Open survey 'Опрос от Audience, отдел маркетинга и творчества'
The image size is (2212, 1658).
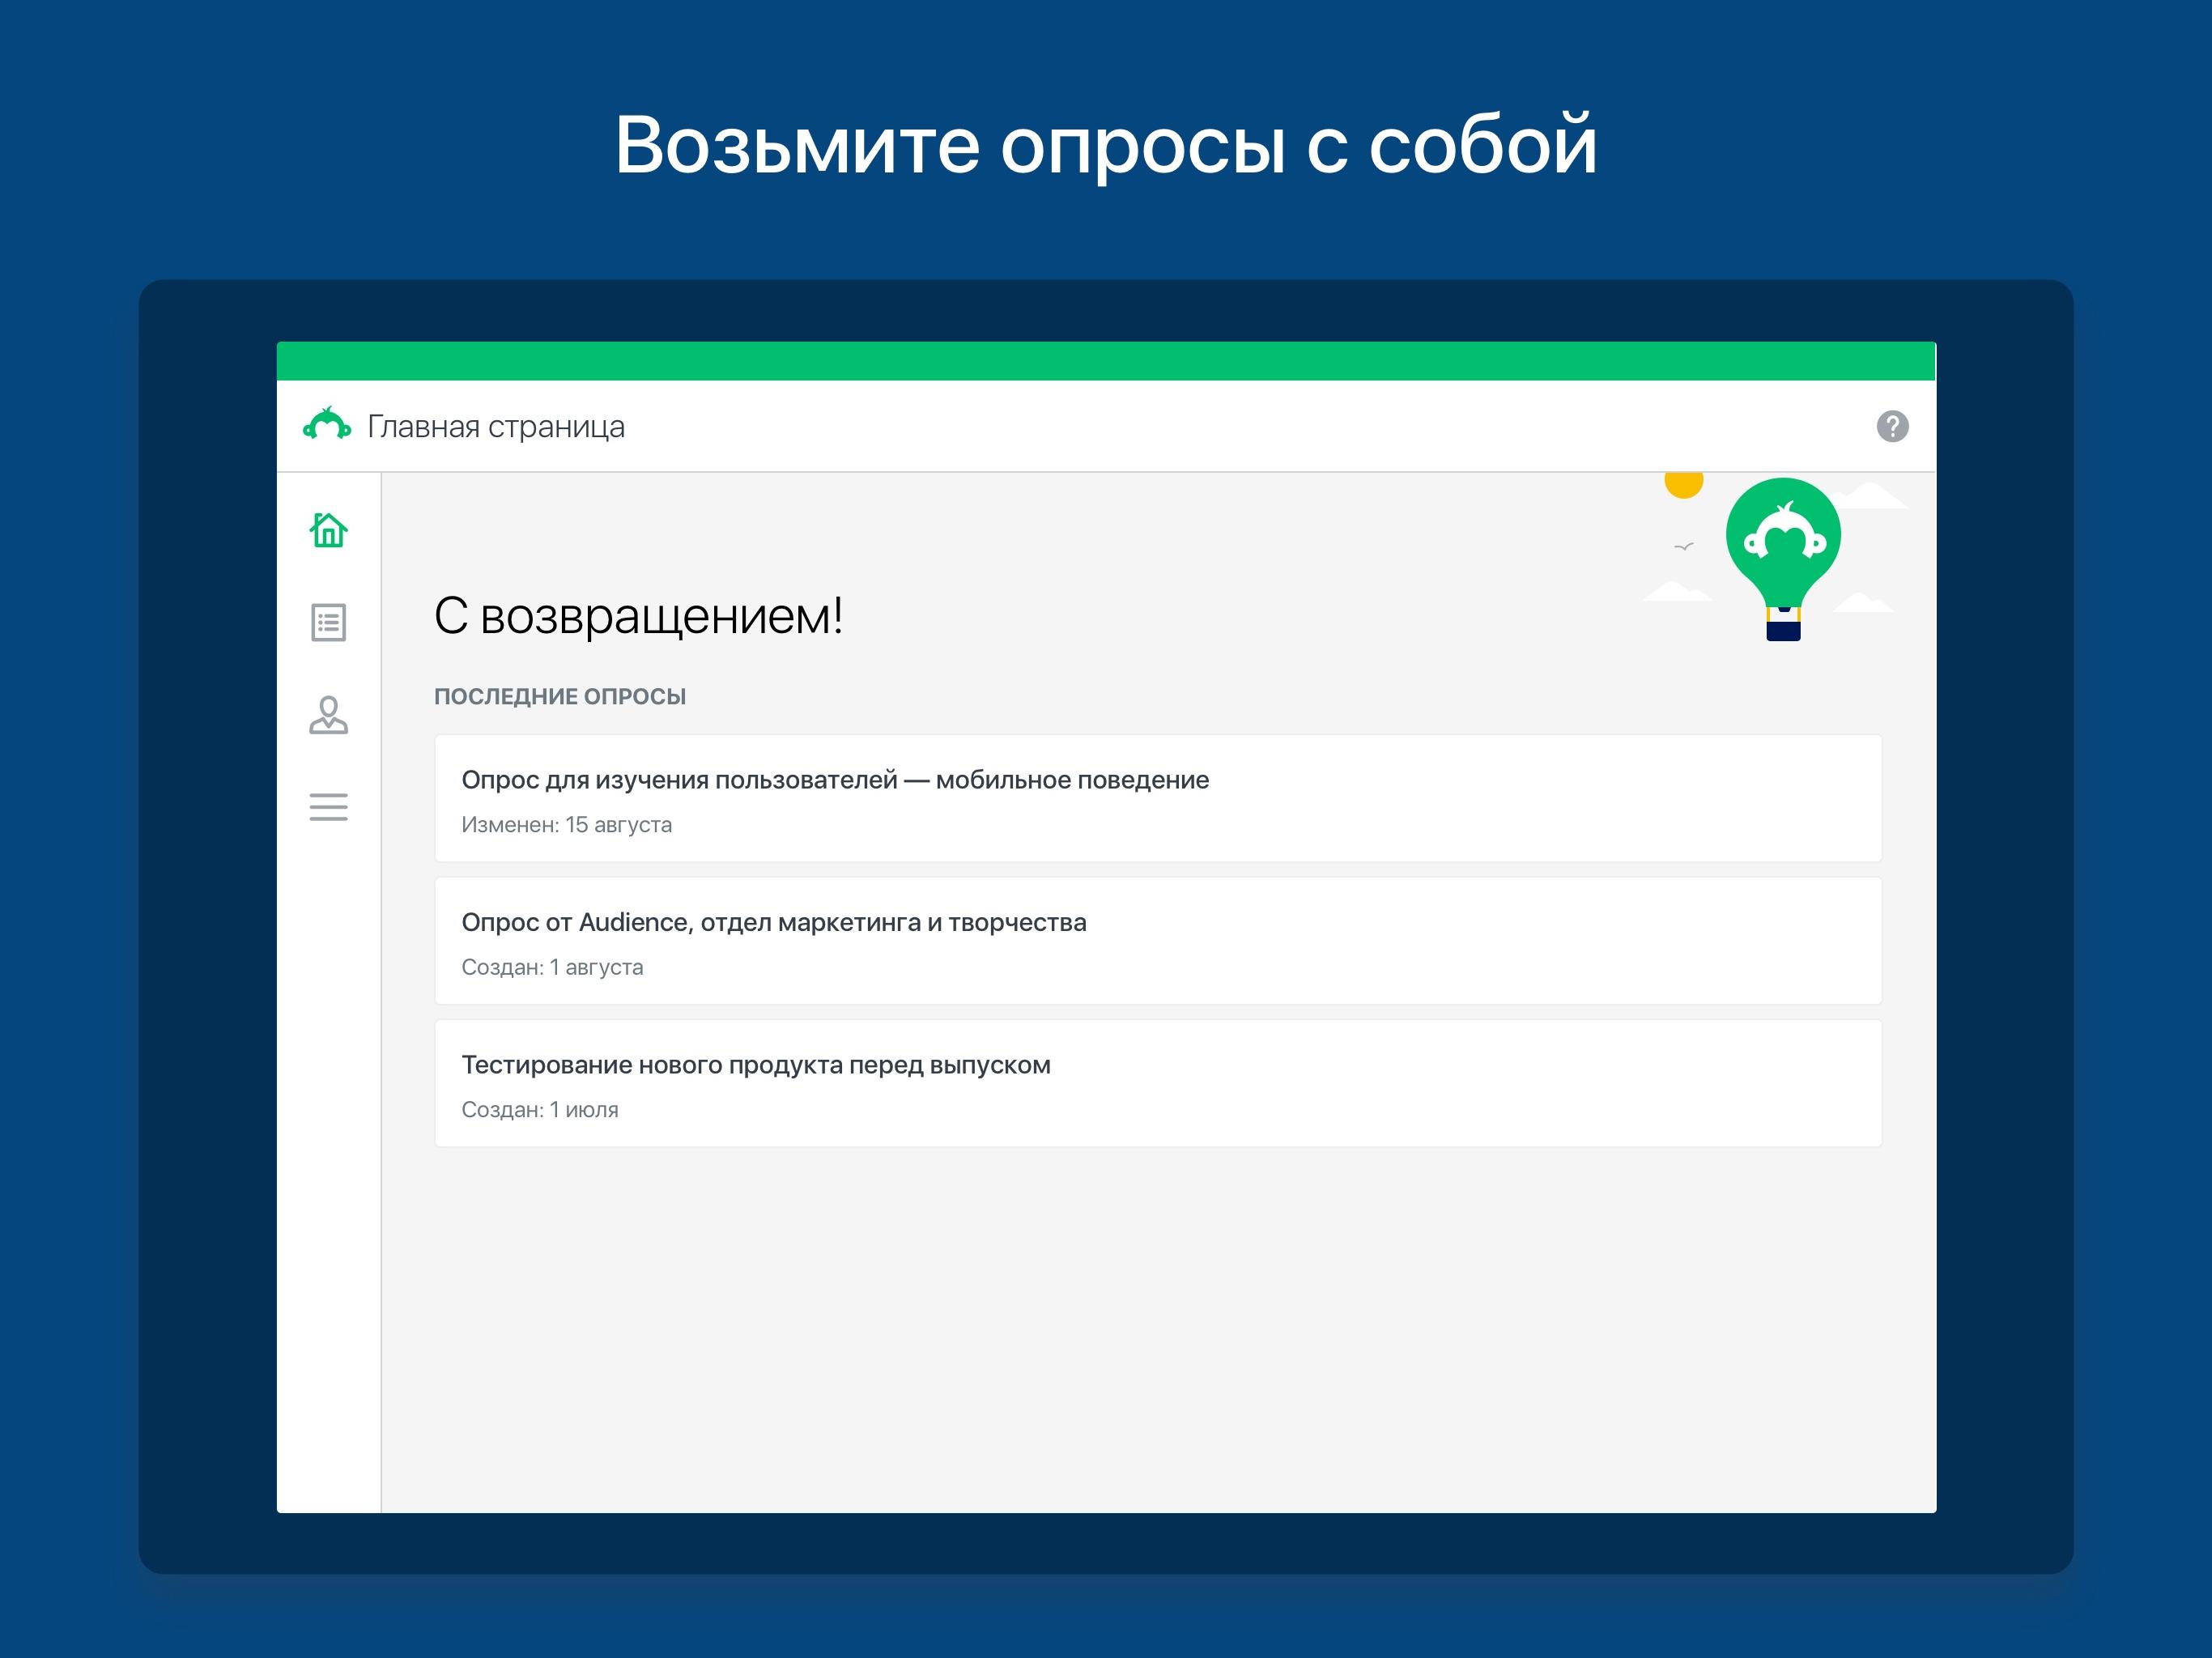coord(1158,941)
